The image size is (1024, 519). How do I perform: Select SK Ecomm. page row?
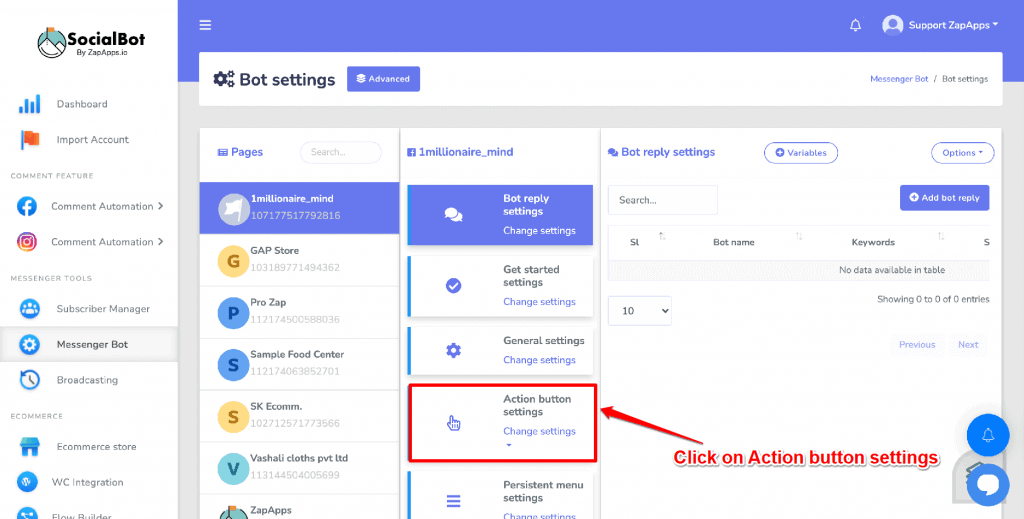click(x=299, y=417)
